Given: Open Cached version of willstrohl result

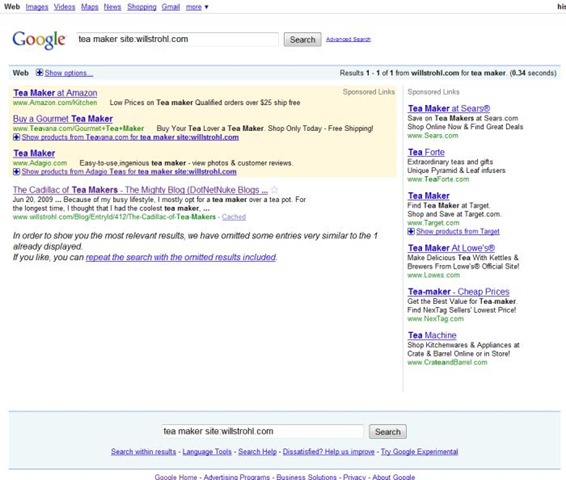Looking at the screenshot, I should click(234, 217).
